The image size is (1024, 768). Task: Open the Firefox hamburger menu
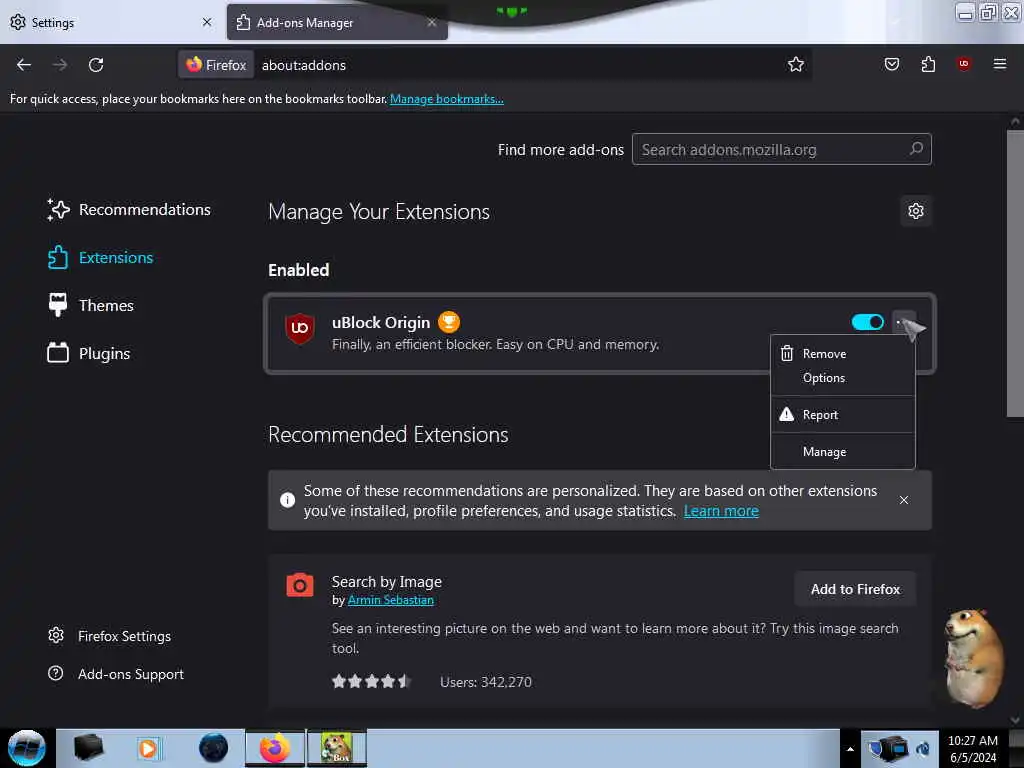999,64
